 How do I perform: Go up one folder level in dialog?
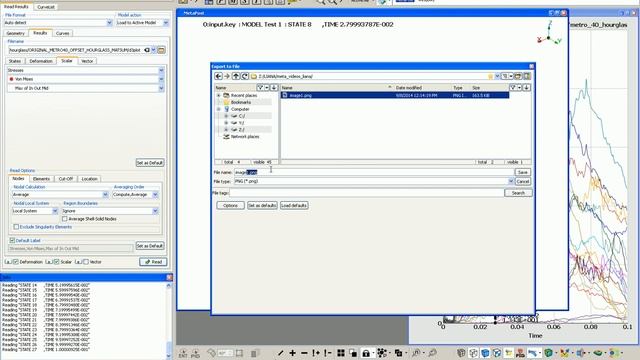pyautogui.click(x=236, y=76)
